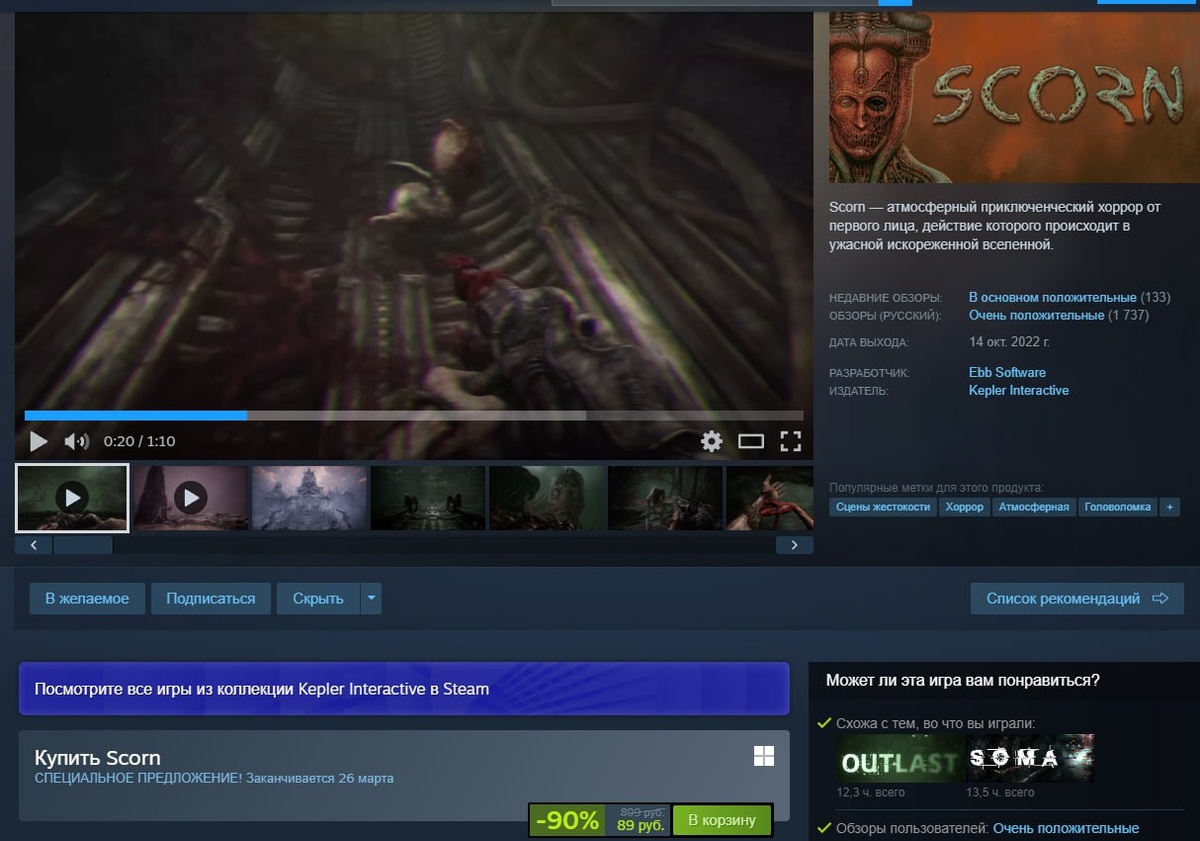Open the creature face screenshot thumbnail
This screenshot has width=1200, height=841.
547,497
